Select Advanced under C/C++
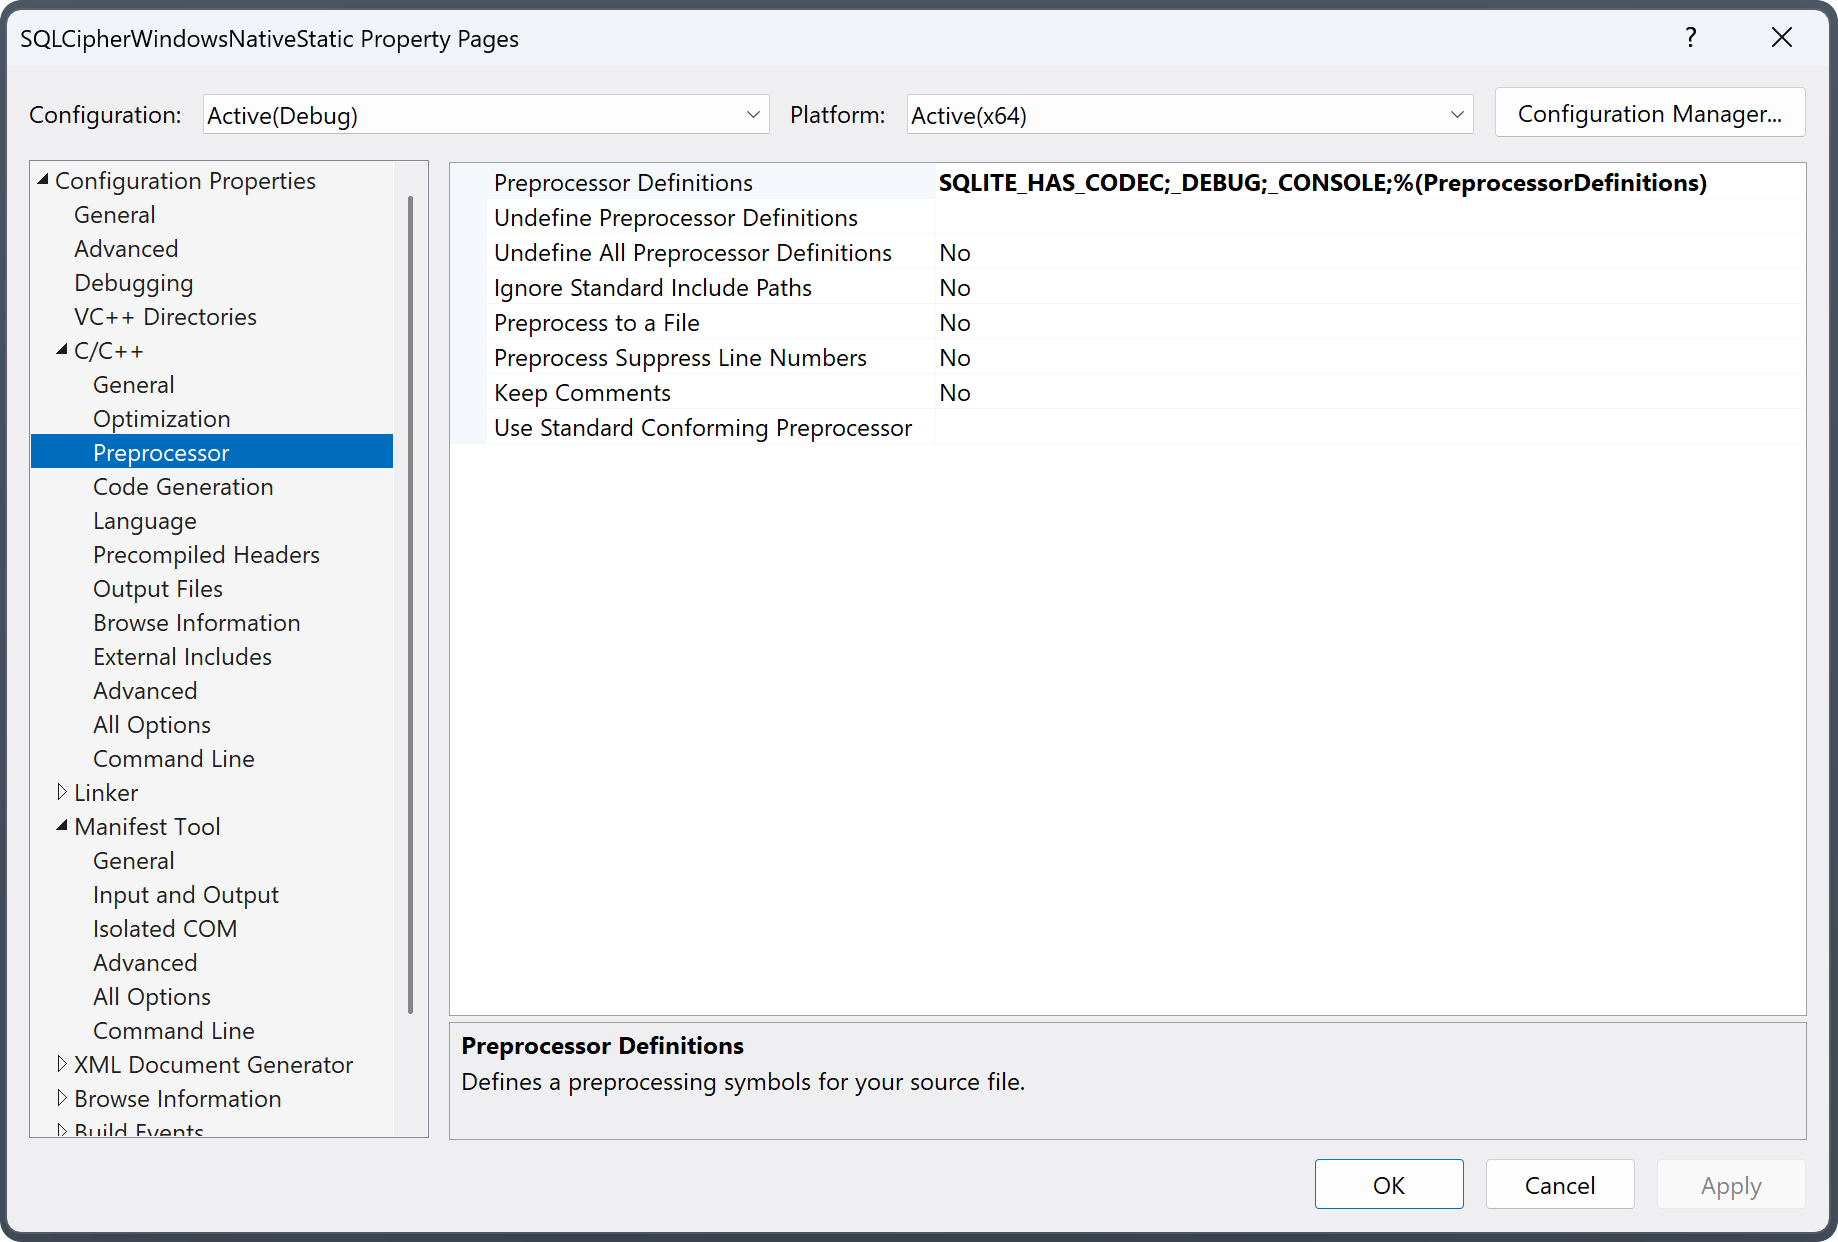Image resolution: width=1838 pixels, height=1242 pixels. [145, 690]
